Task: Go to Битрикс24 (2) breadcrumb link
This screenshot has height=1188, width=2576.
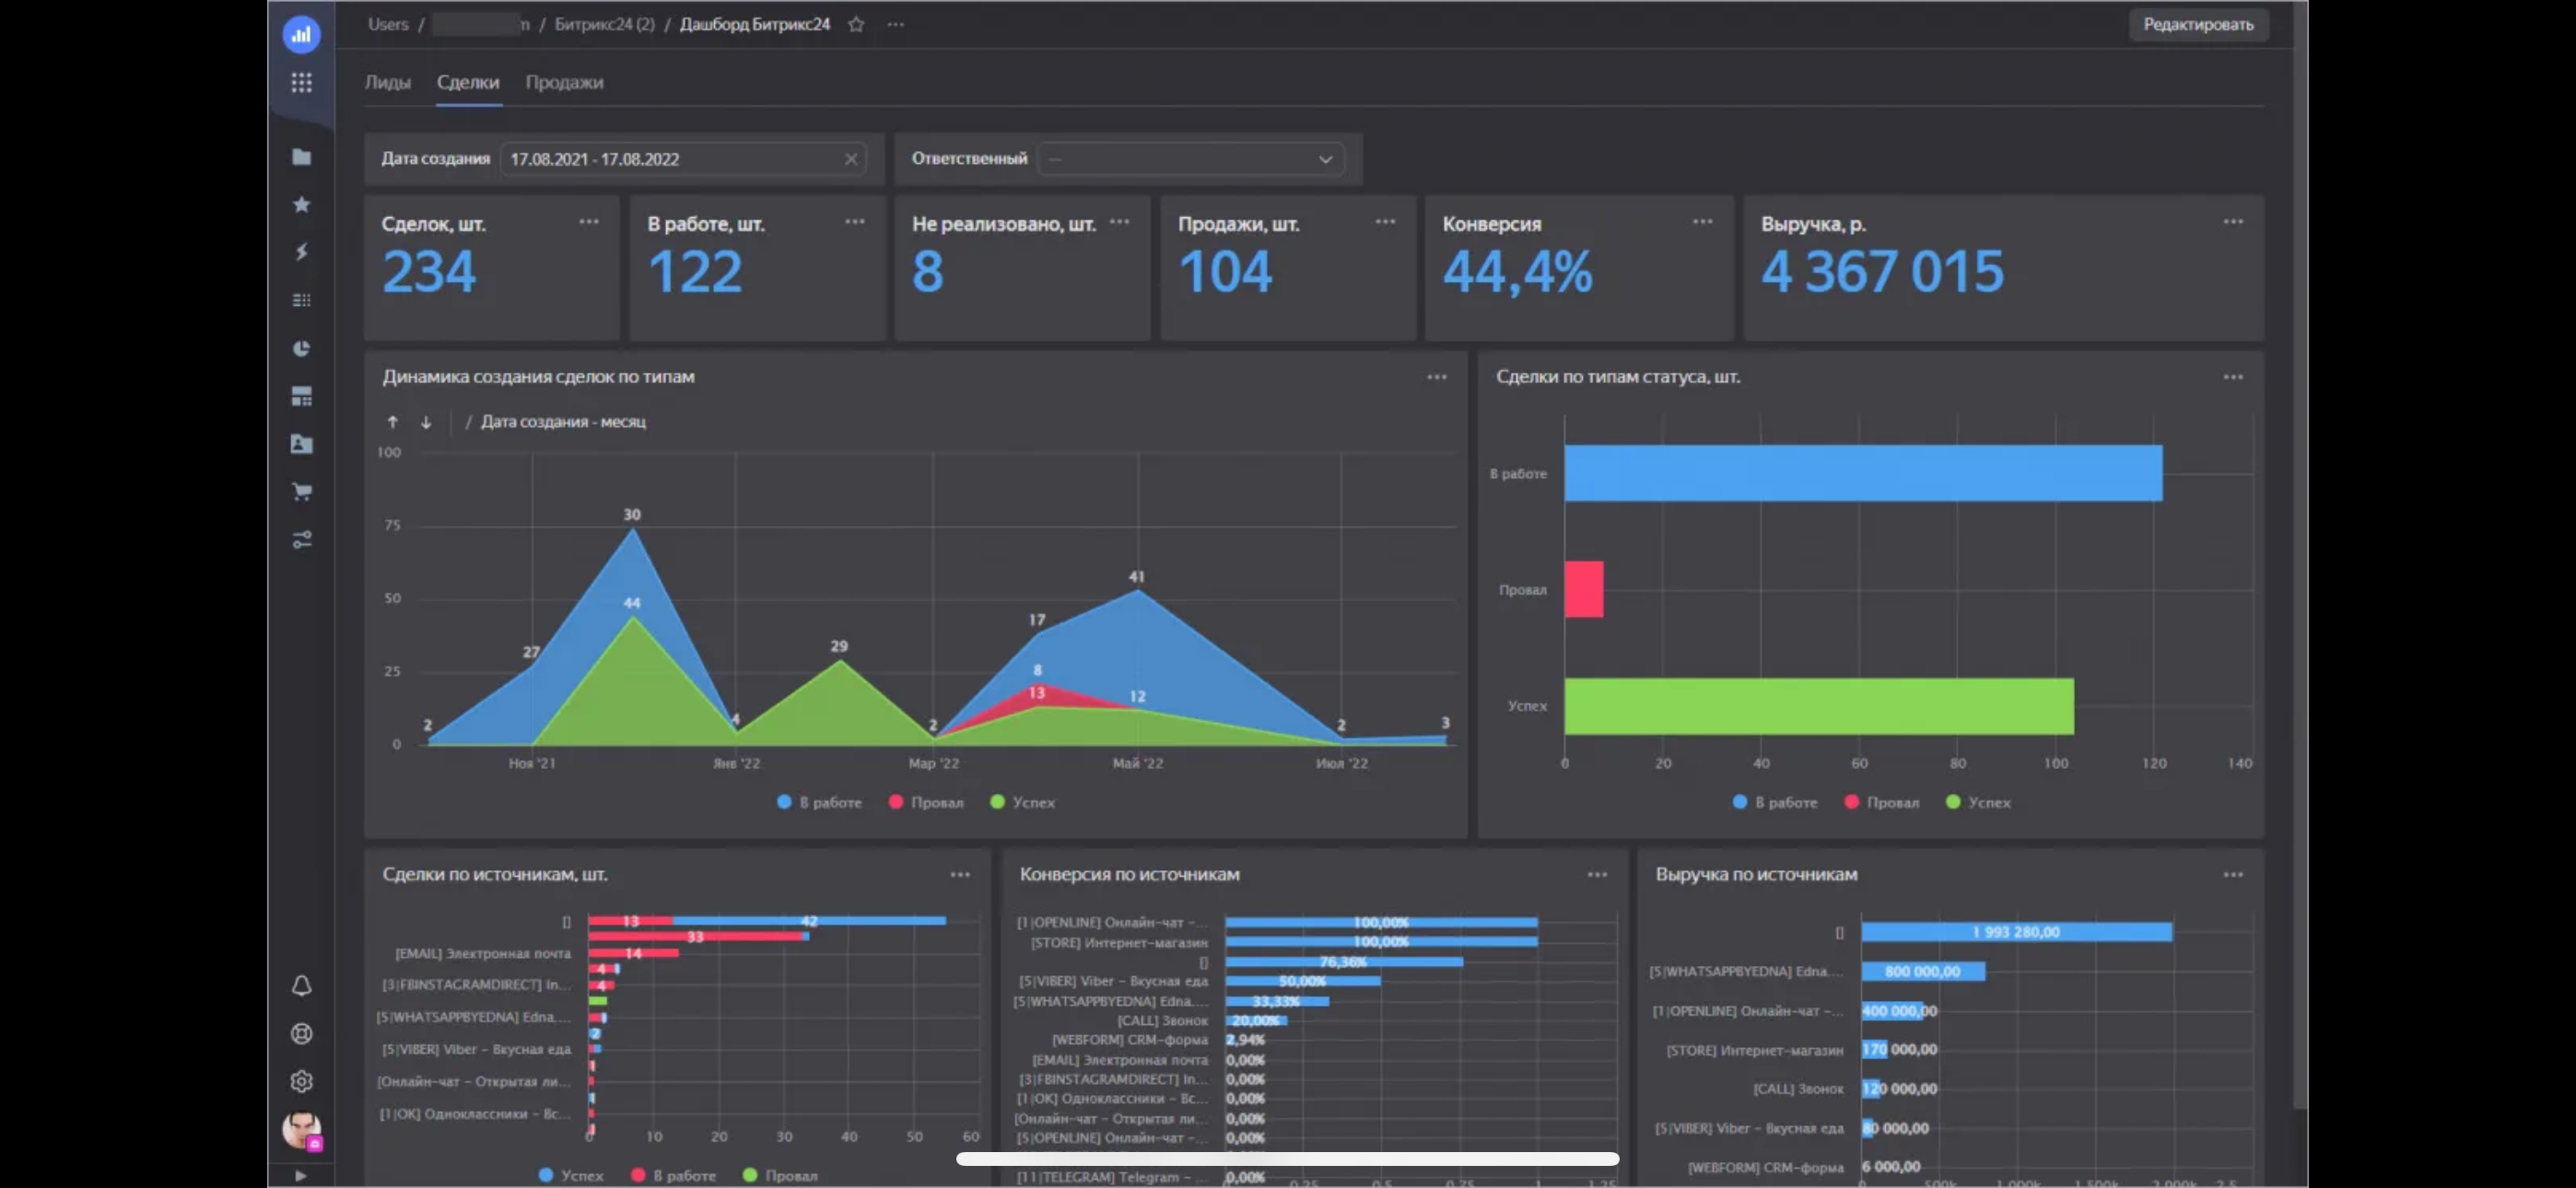Action: click(605, 24)
